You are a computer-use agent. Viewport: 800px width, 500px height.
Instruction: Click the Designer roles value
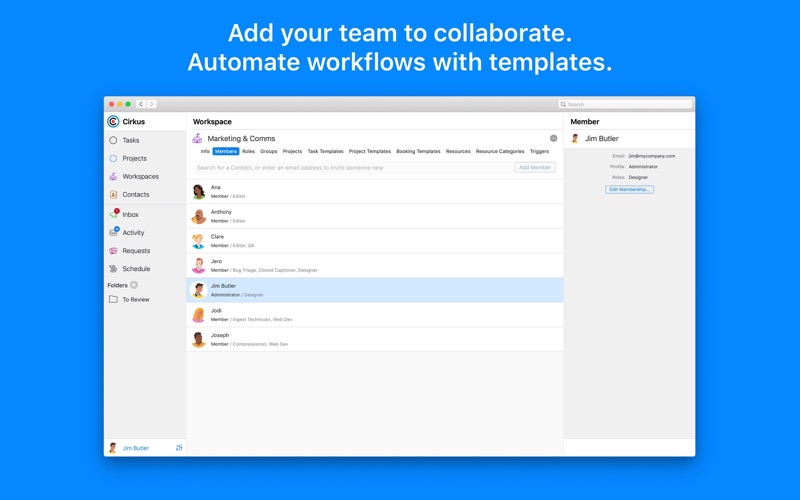(638, 177)
